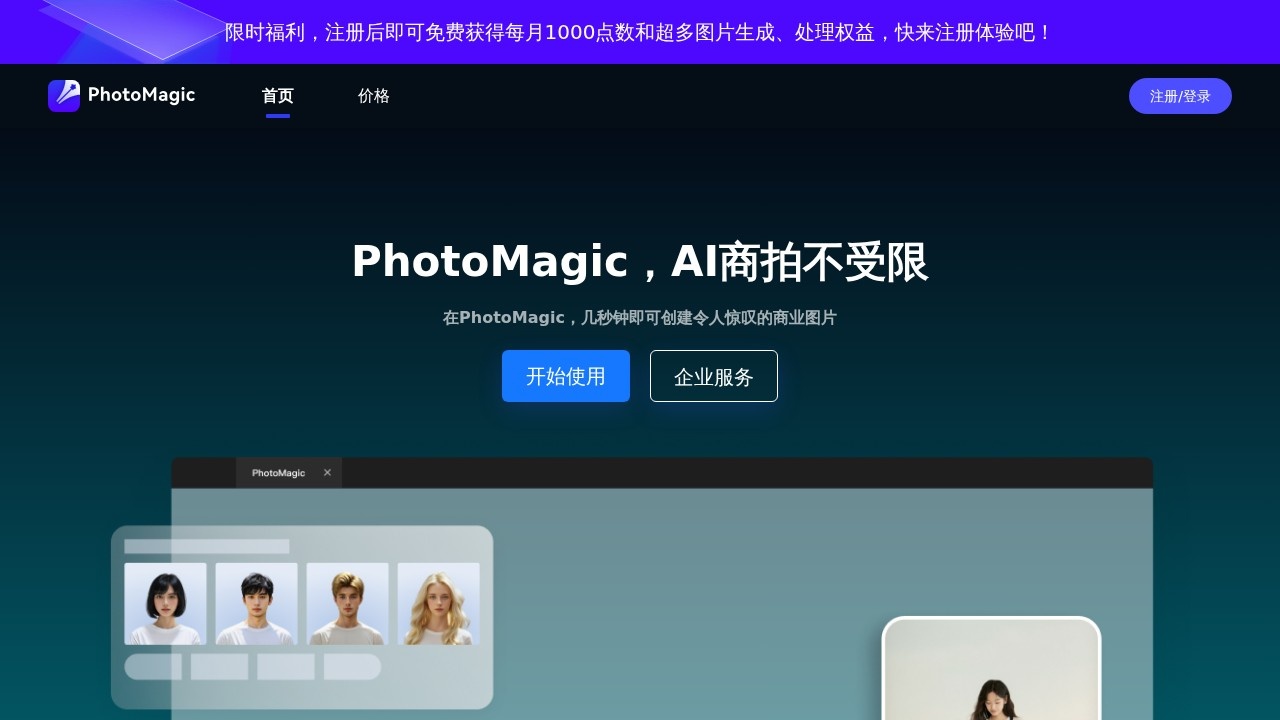Image resolution: width=1280 pixels, height=720 pixels.
Task: Open the 价格 navigation tab
Action: pyautogui.click(x=374, y=96)
